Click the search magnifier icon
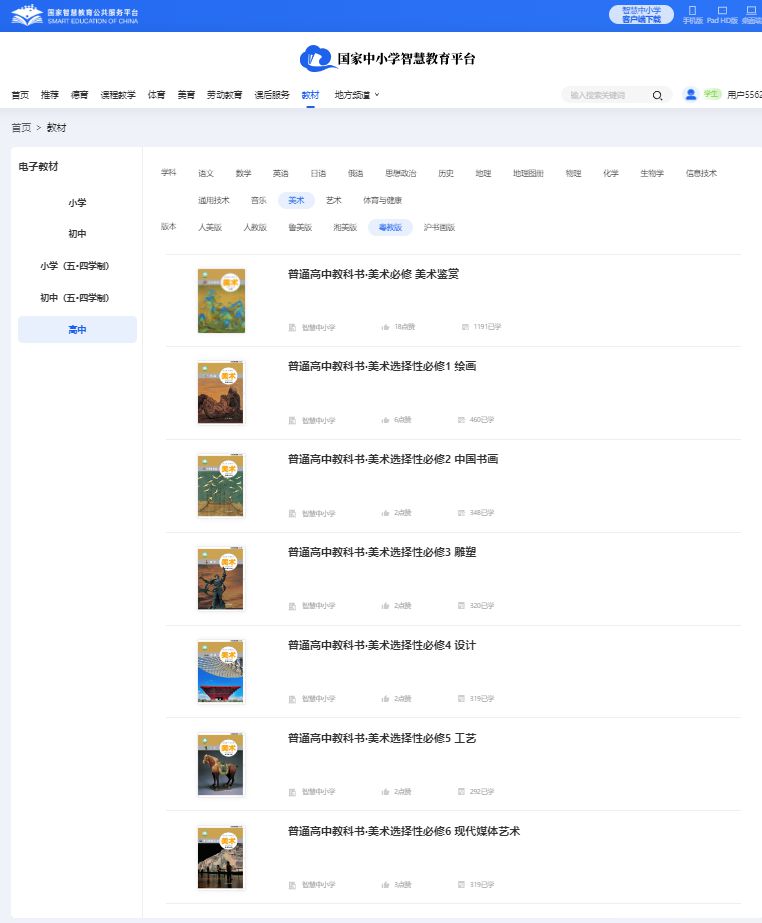Screen dimensions: 762x923 (x=657, y=95)
